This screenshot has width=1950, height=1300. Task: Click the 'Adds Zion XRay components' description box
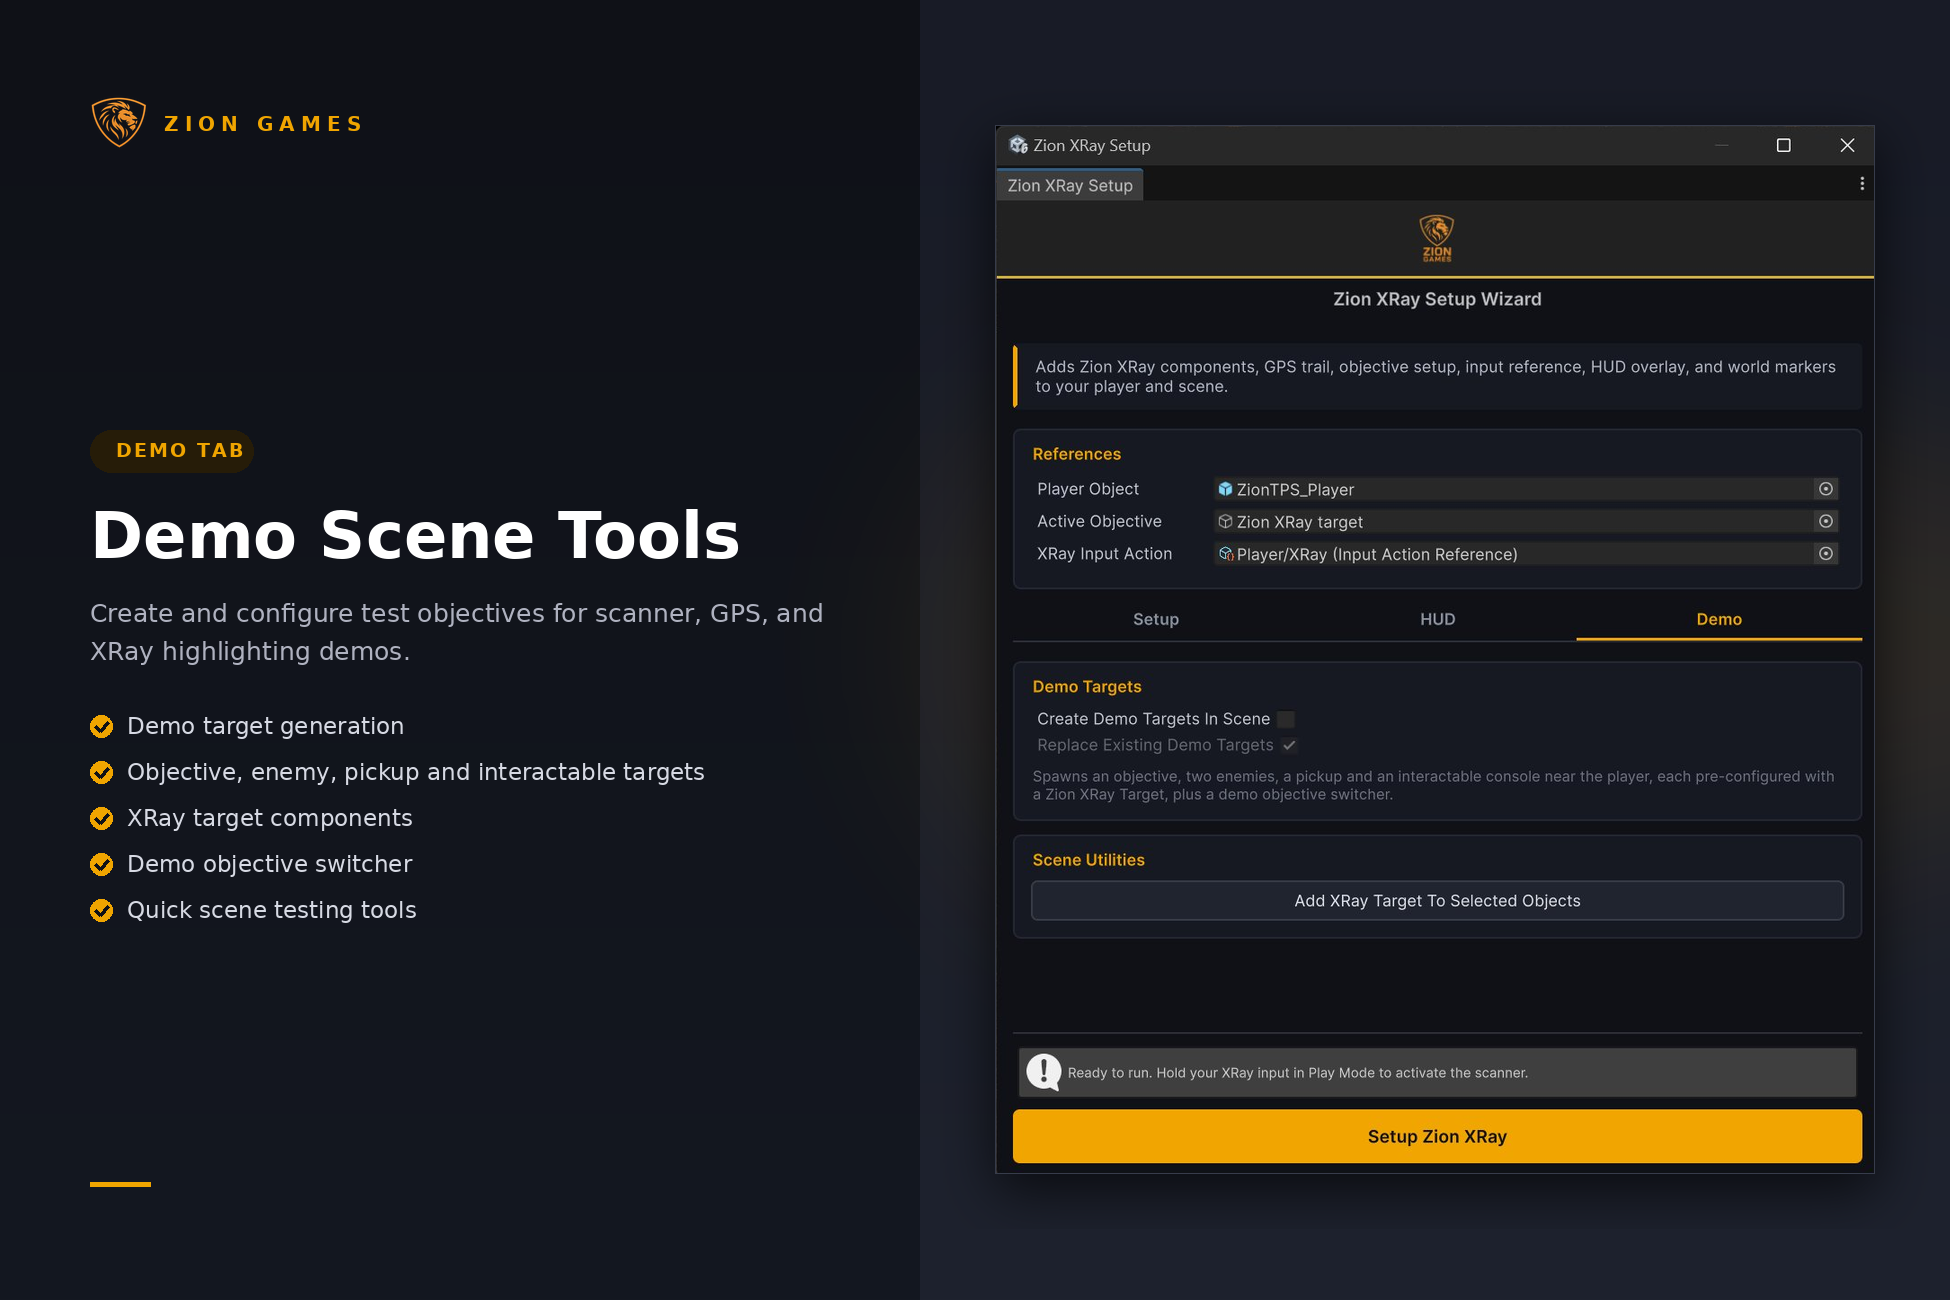1437,377
